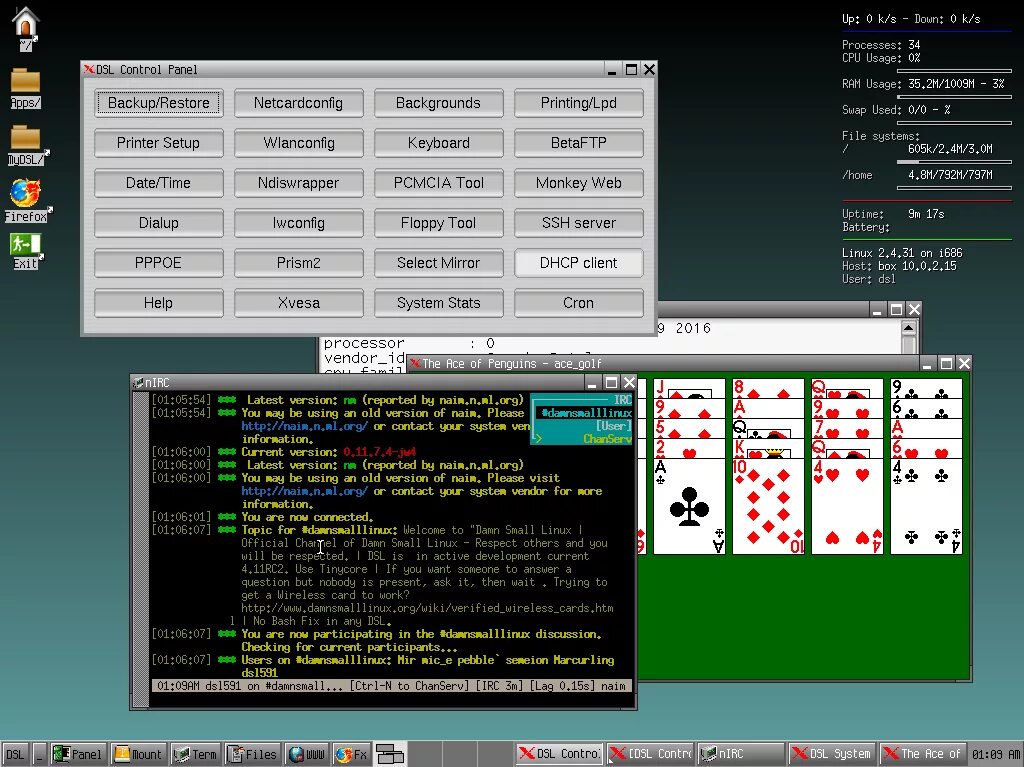Switch to The Ace of Penguins taskbar entry
Viewport: 1024px width, 767px height.
click(x=921, y=754)
